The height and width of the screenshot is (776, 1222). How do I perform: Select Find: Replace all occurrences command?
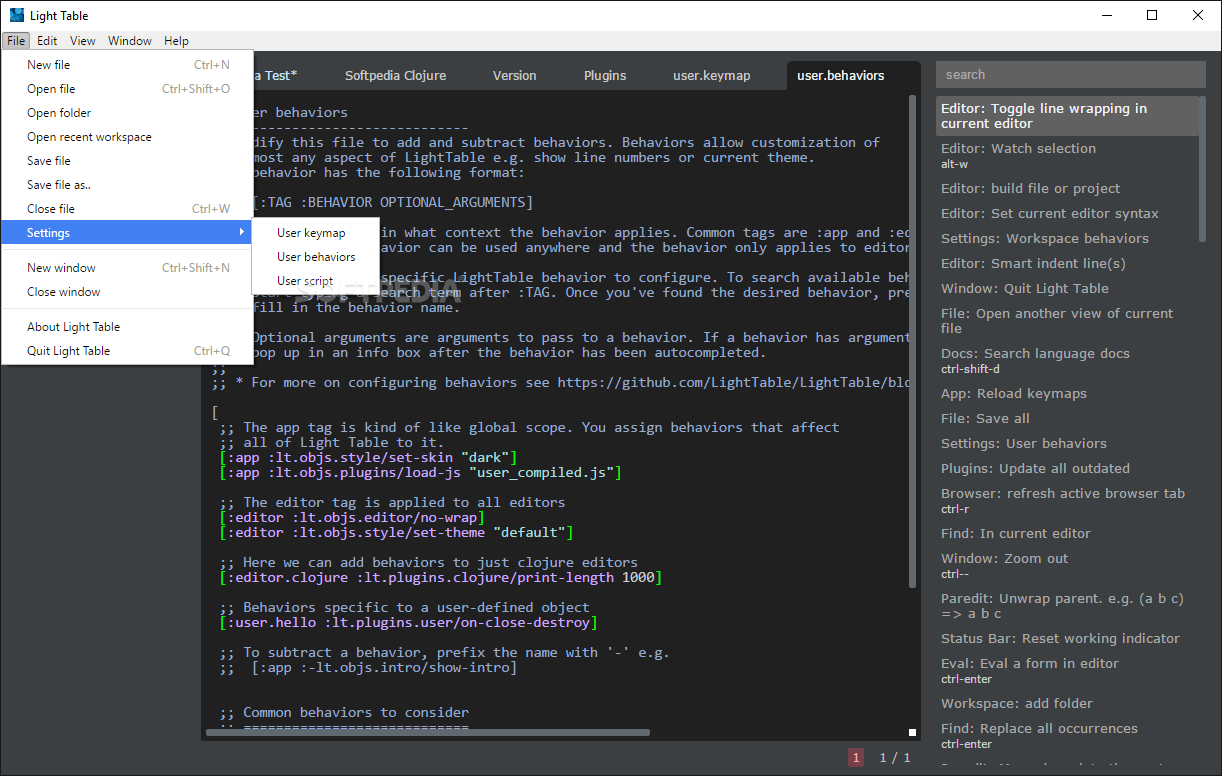pyautogui.click(x=1068, y=735)
